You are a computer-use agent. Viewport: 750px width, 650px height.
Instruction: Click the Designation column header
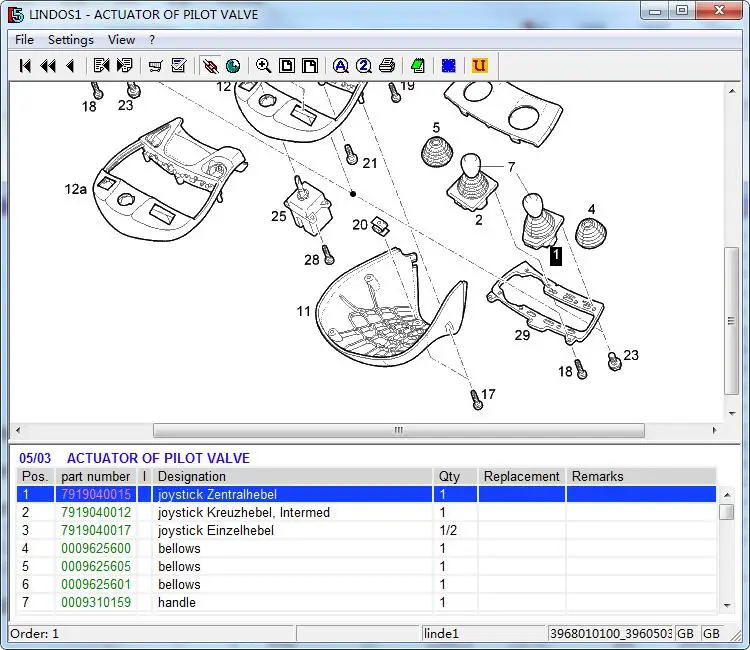tap(192, 477)
